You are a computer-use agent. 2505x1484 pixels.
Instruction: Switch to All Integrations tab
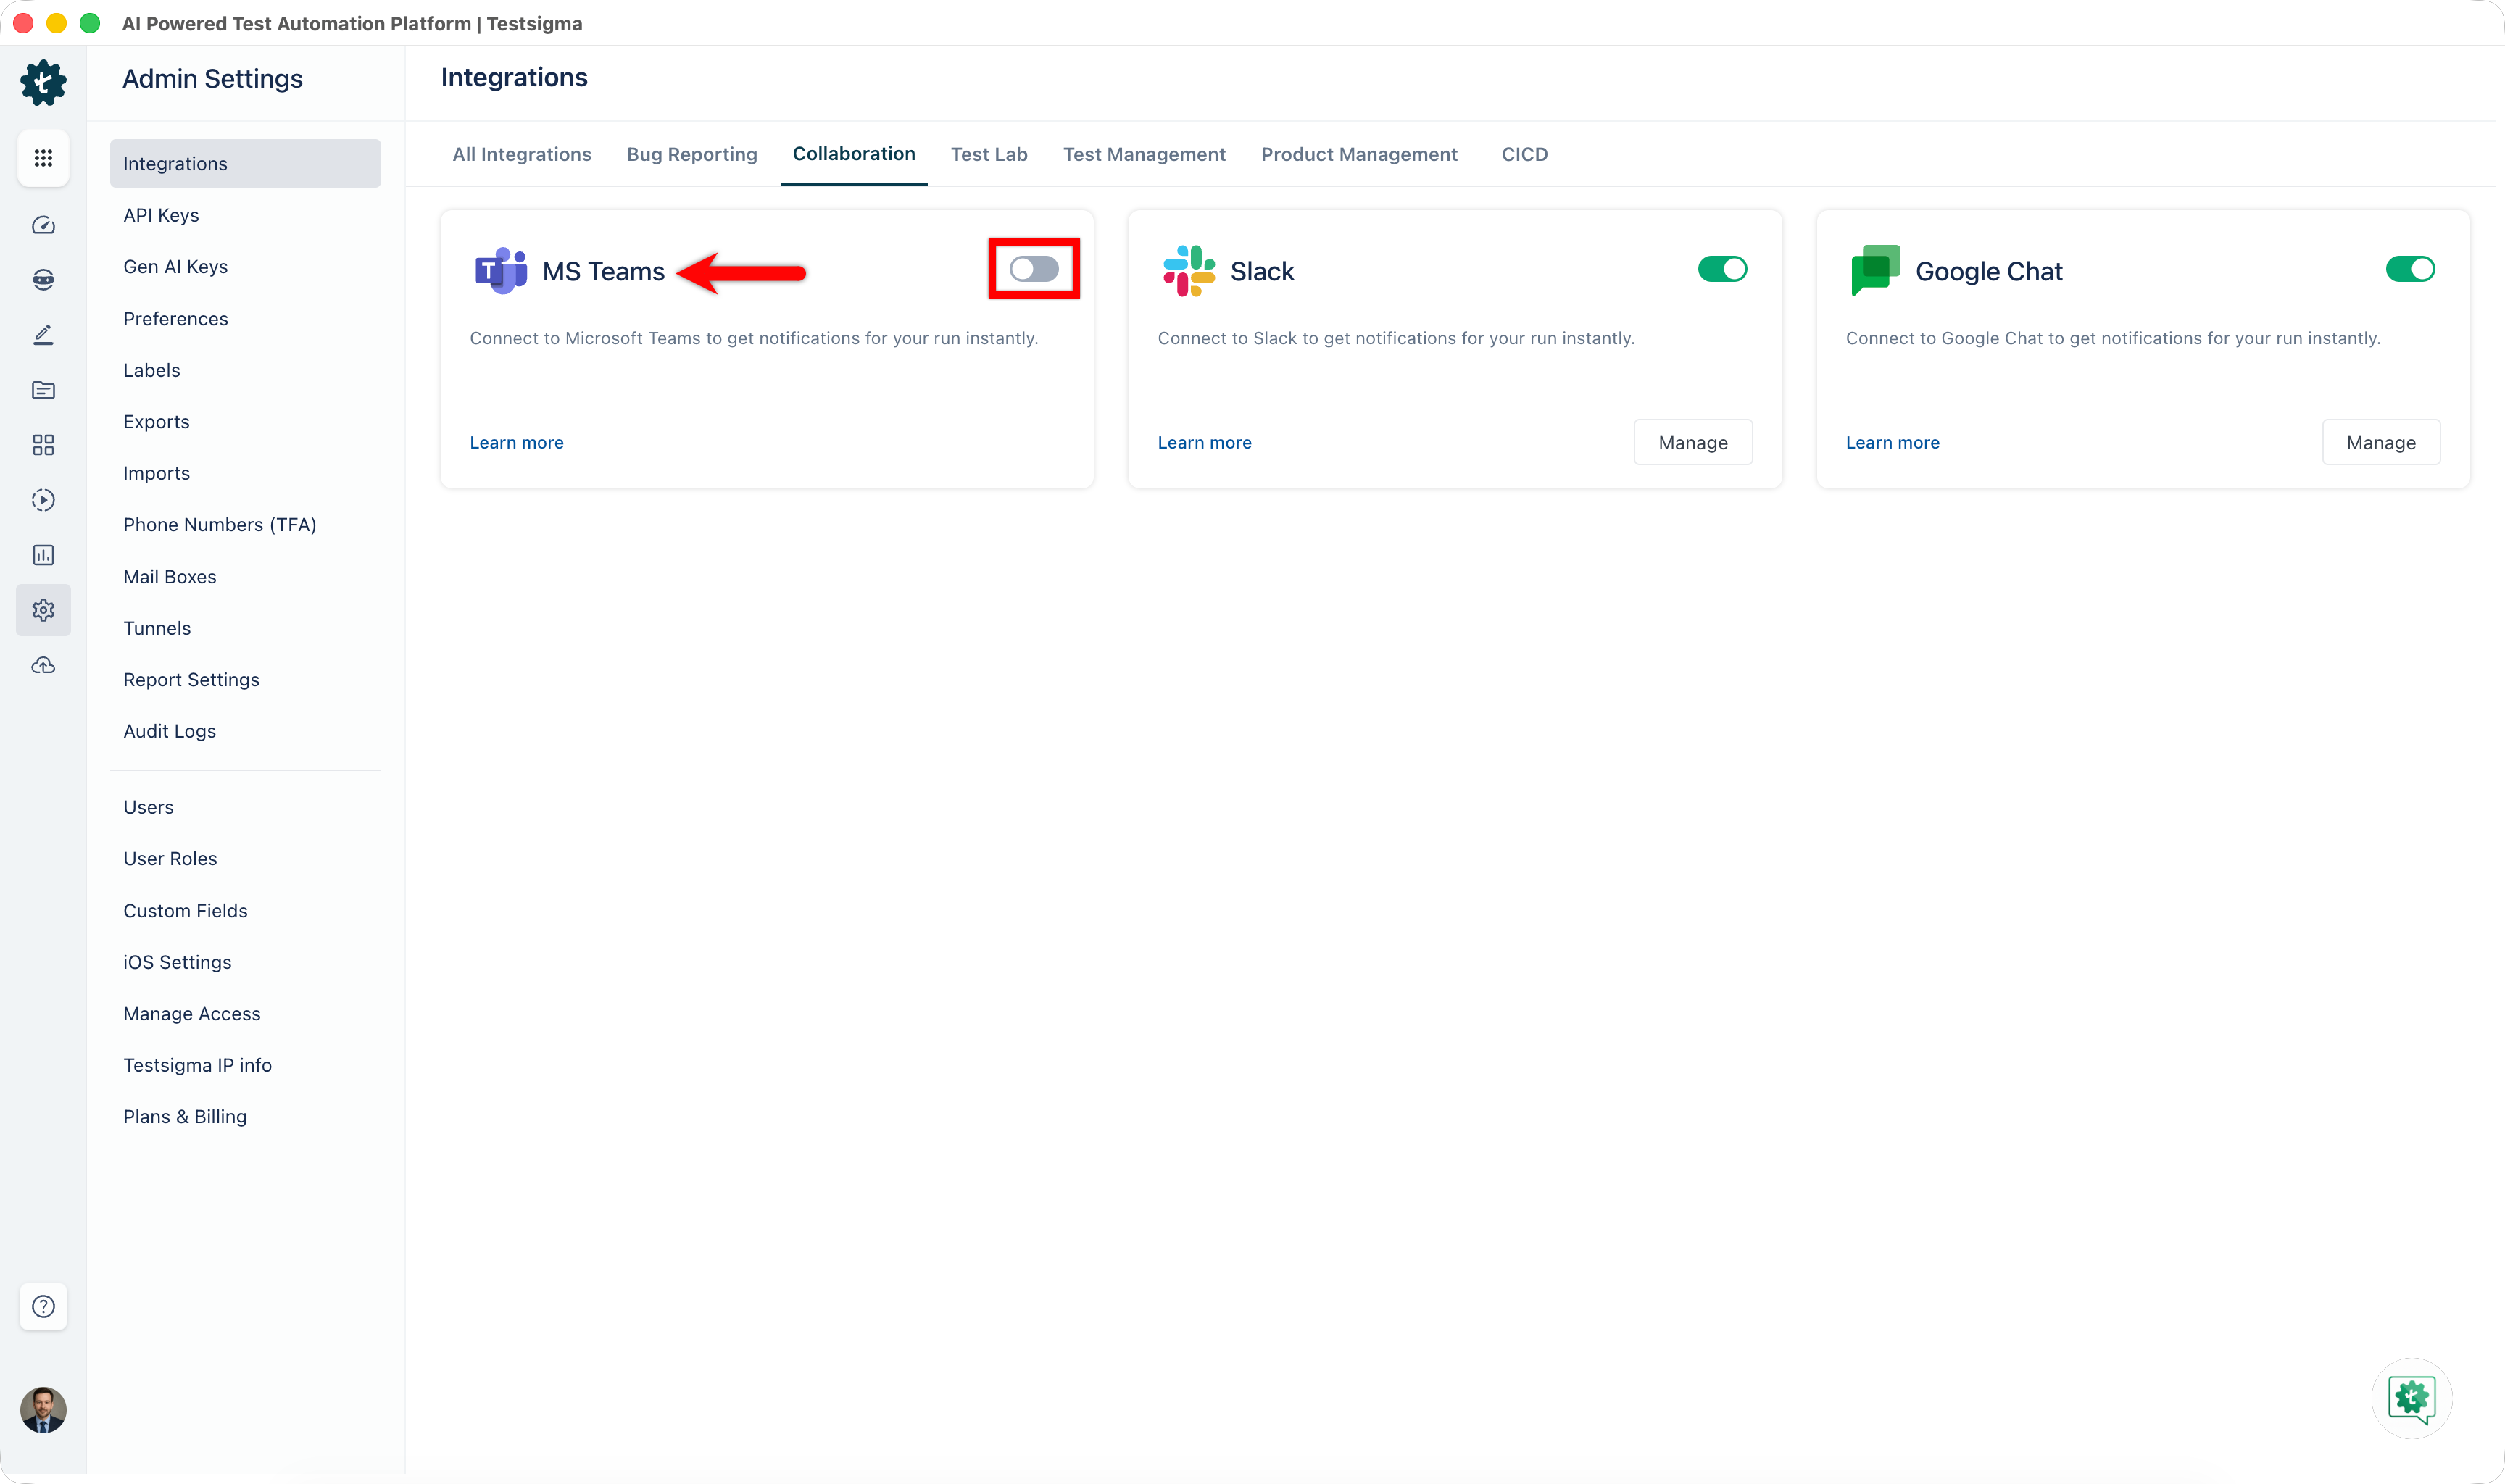[522, 154]
